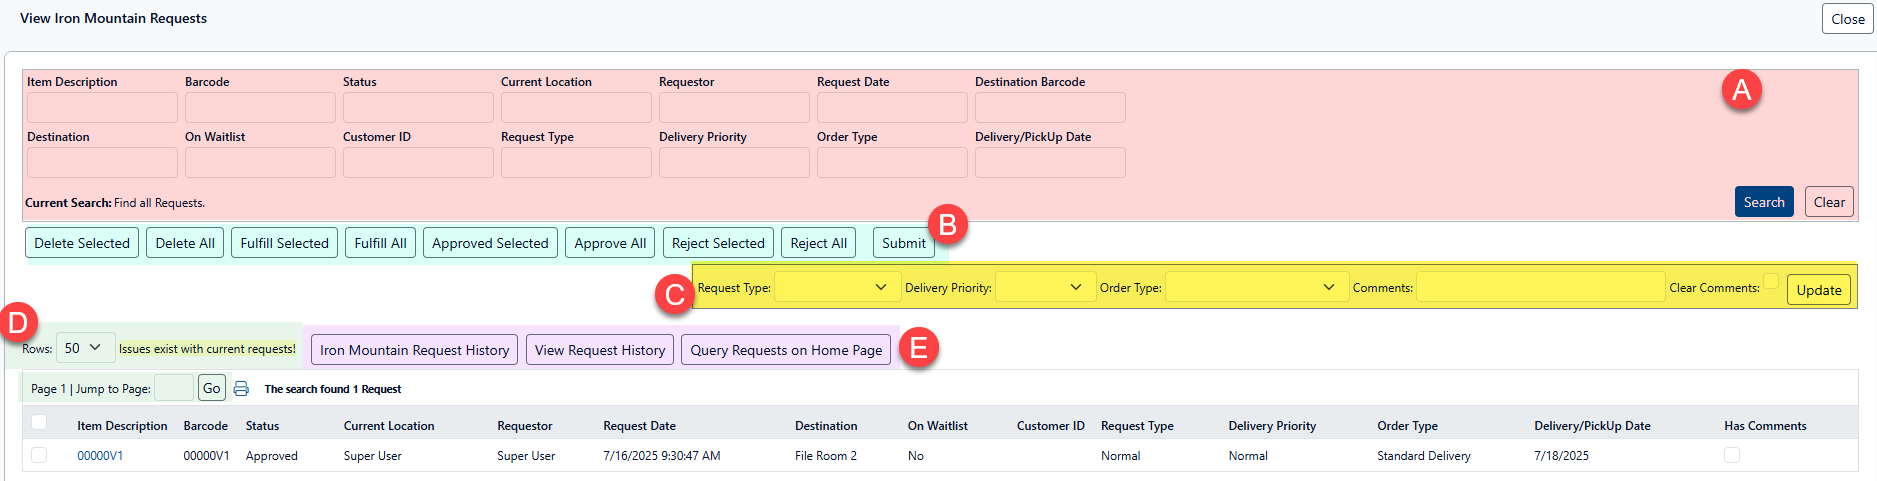Change the Rows per page dropdown

pos(85,348)
